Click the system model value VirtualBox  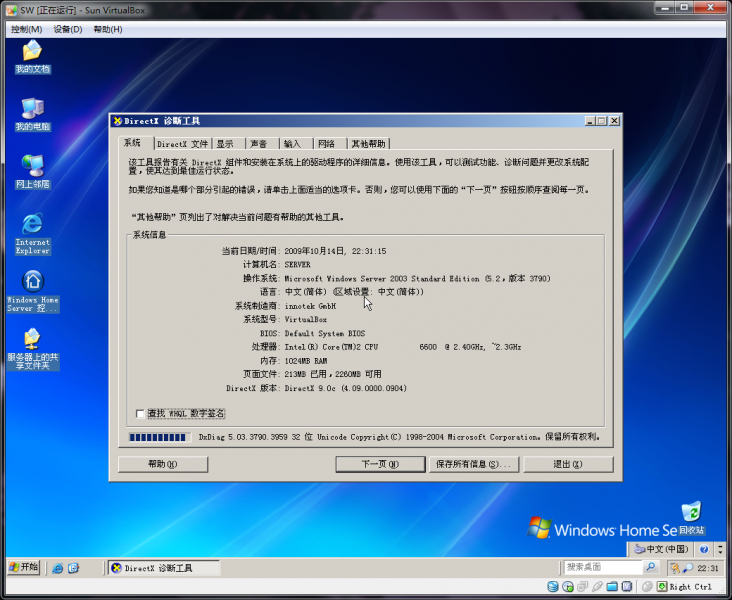coord(306,320)
